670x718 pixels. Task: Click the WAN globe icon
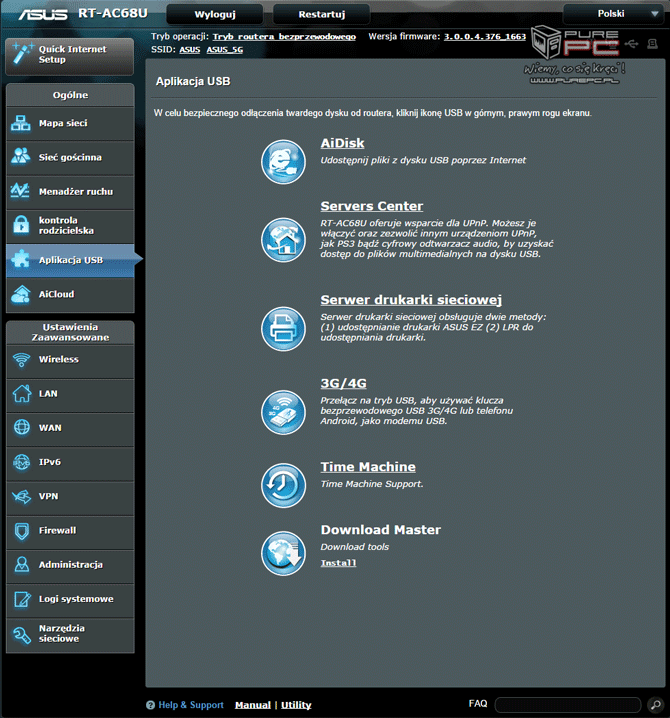(22, 427)
